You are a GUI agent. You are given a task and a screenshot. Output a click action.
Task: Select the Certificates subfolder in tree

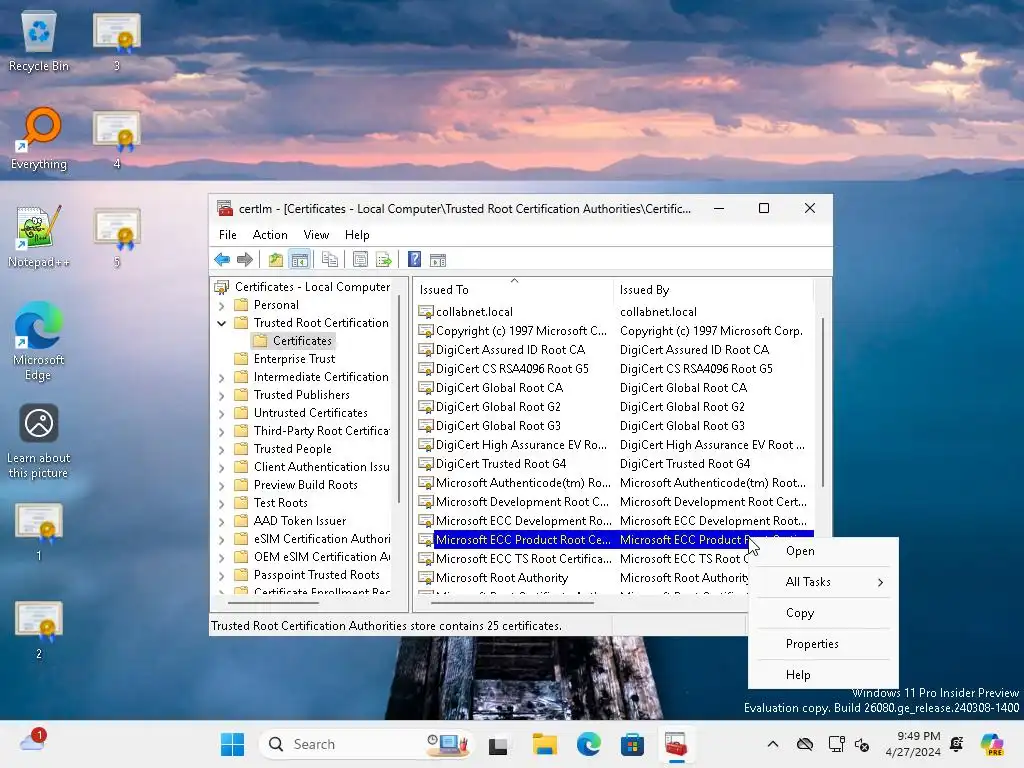(x=302, y=341)
